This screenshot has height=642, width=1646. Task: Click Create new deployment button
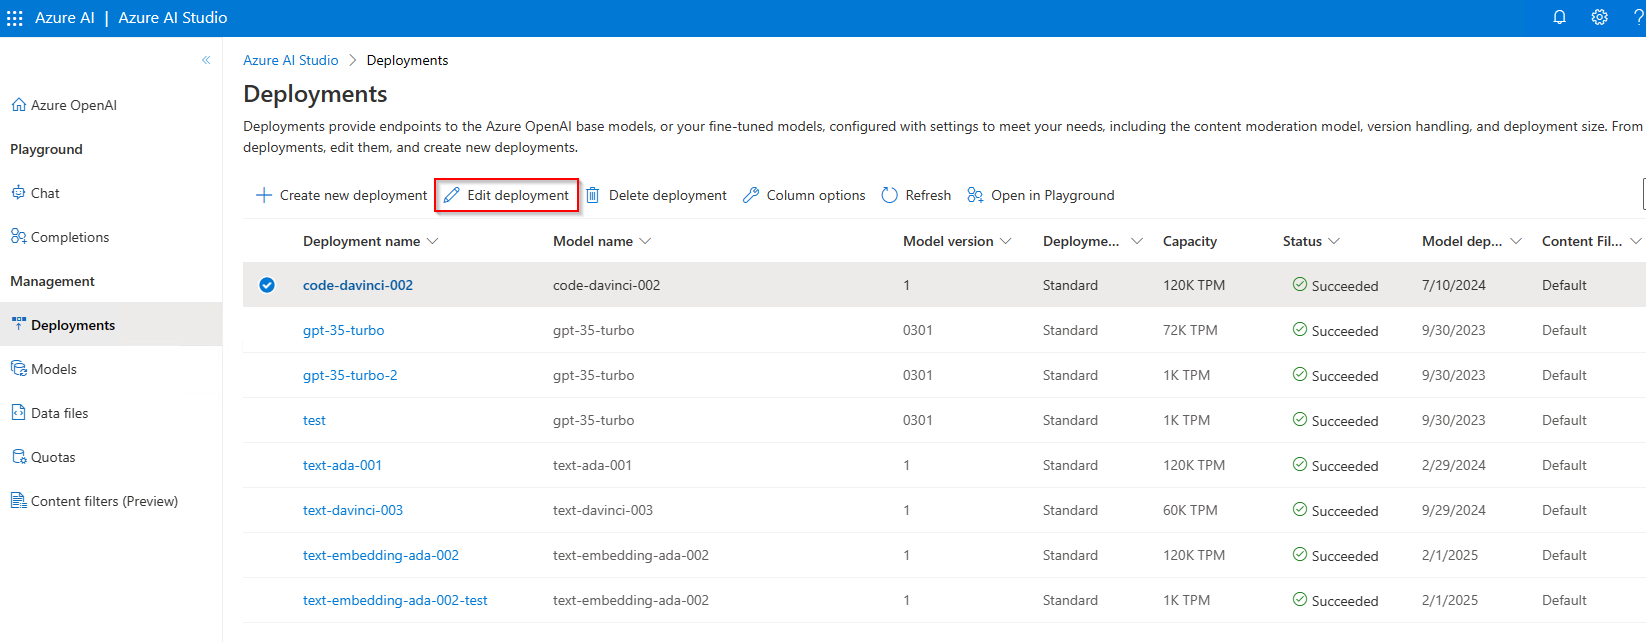(341, 195)
